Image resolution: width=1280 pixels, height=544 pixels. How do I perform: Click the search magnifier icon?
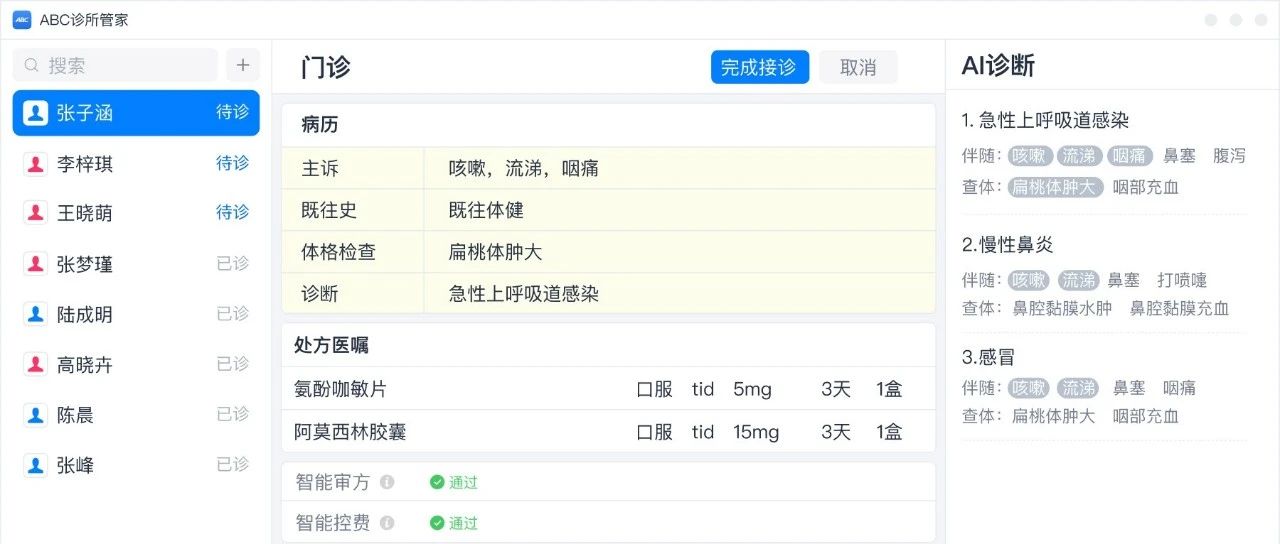click(31, 65)
